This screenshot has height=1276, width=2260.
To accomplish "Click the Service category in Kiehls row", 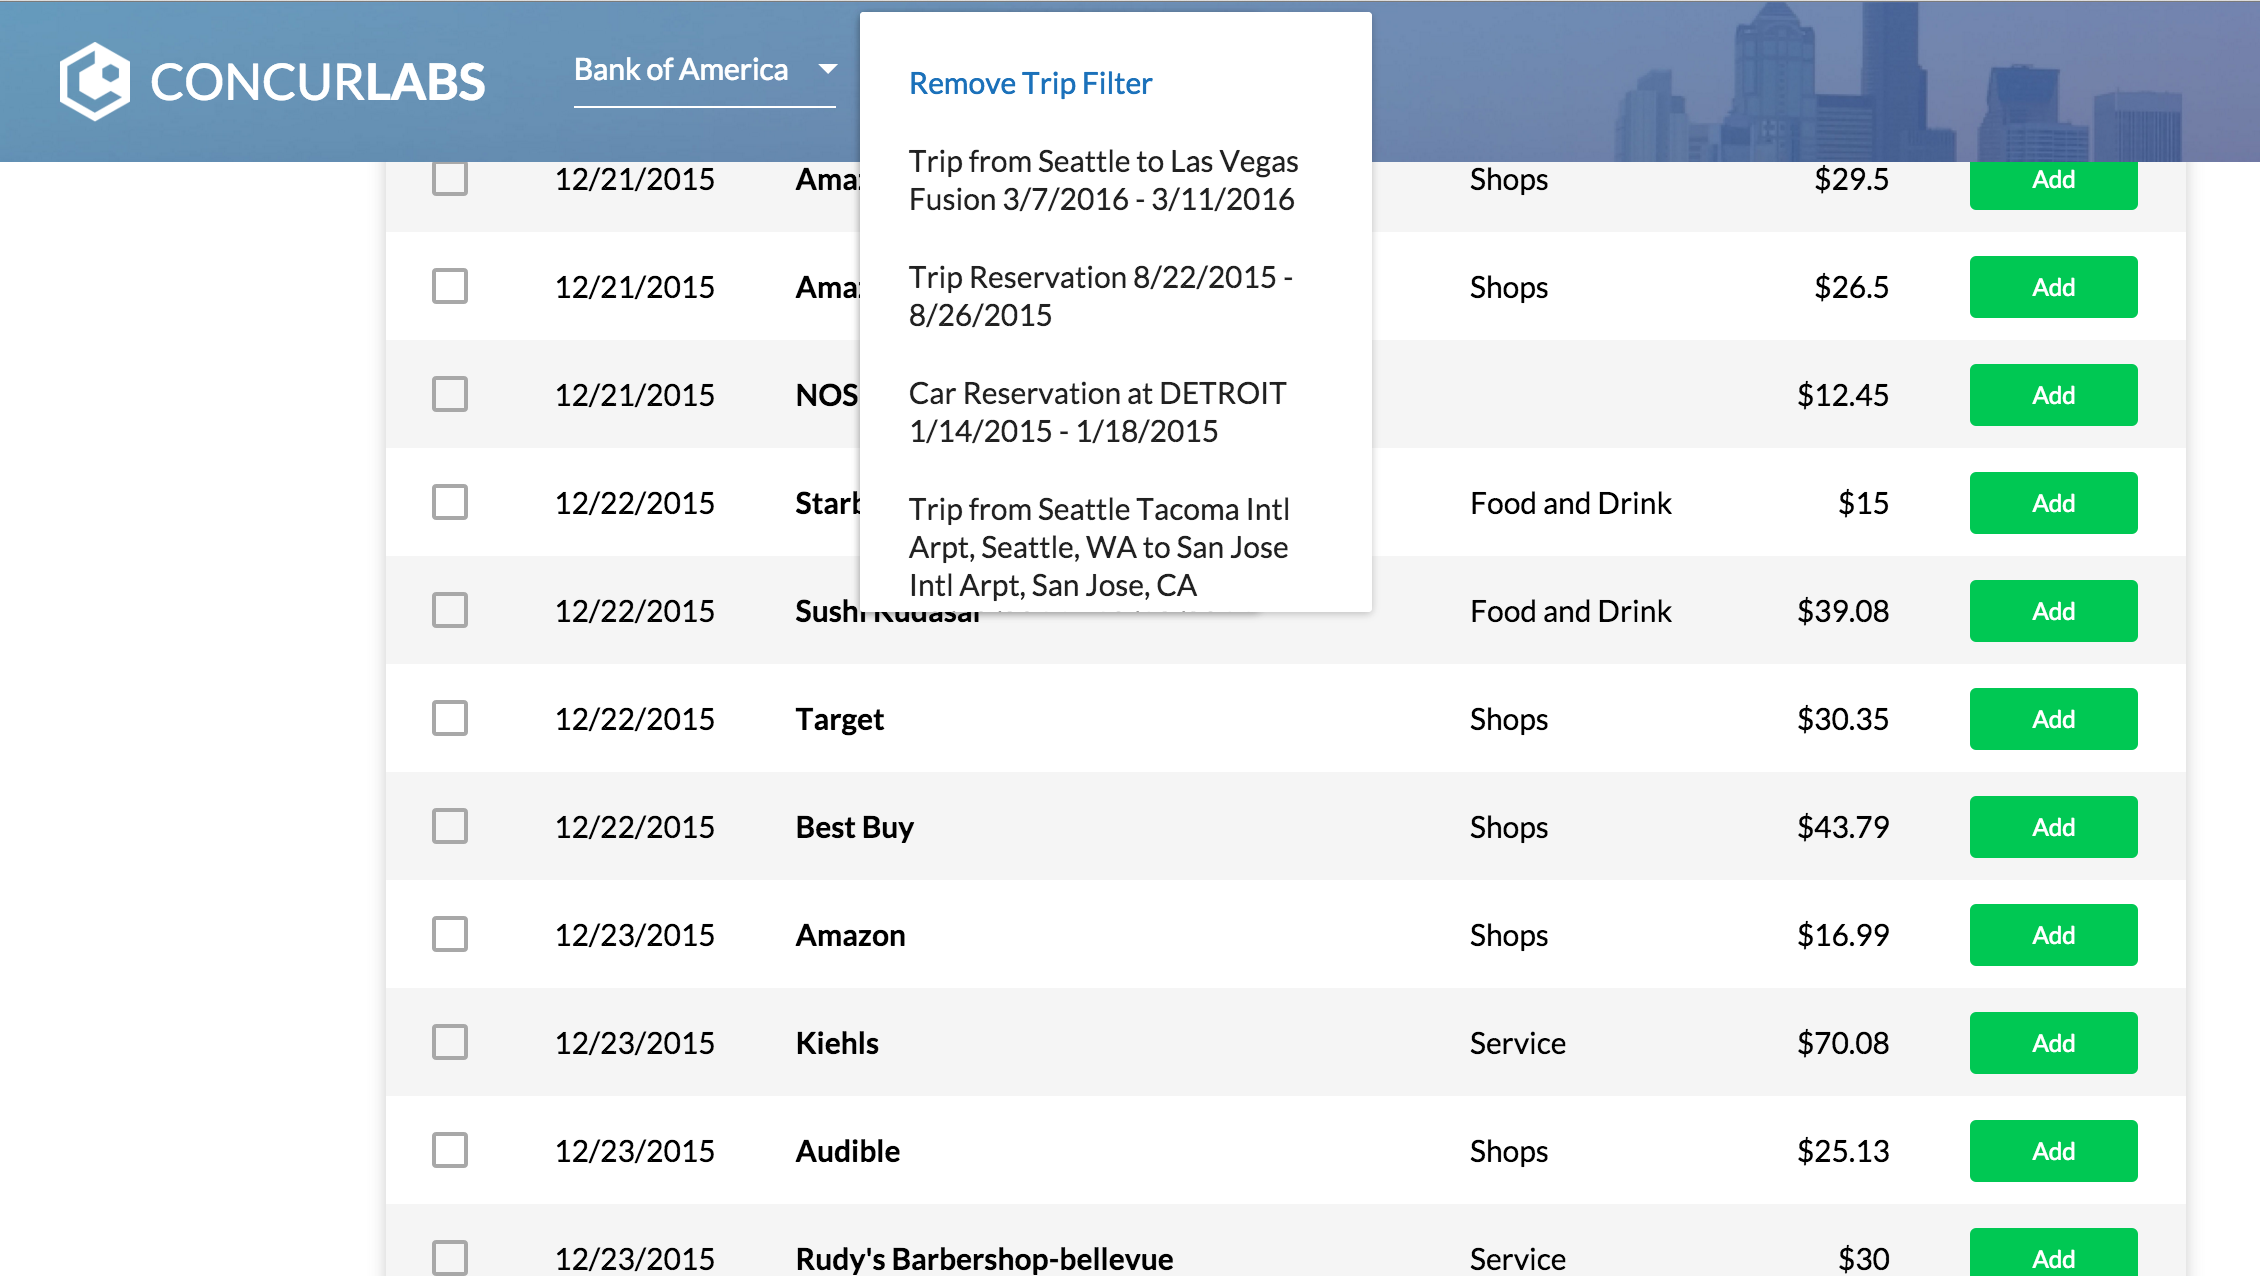I will (x=1518, y=1043).
